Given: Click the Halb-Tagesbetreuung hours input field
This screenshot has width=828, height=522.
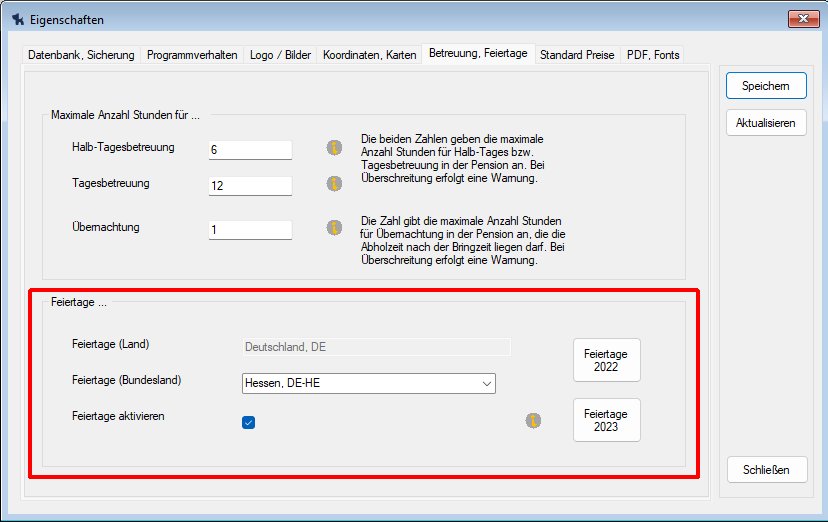Looking at the screenshot, I should (250, 150).
